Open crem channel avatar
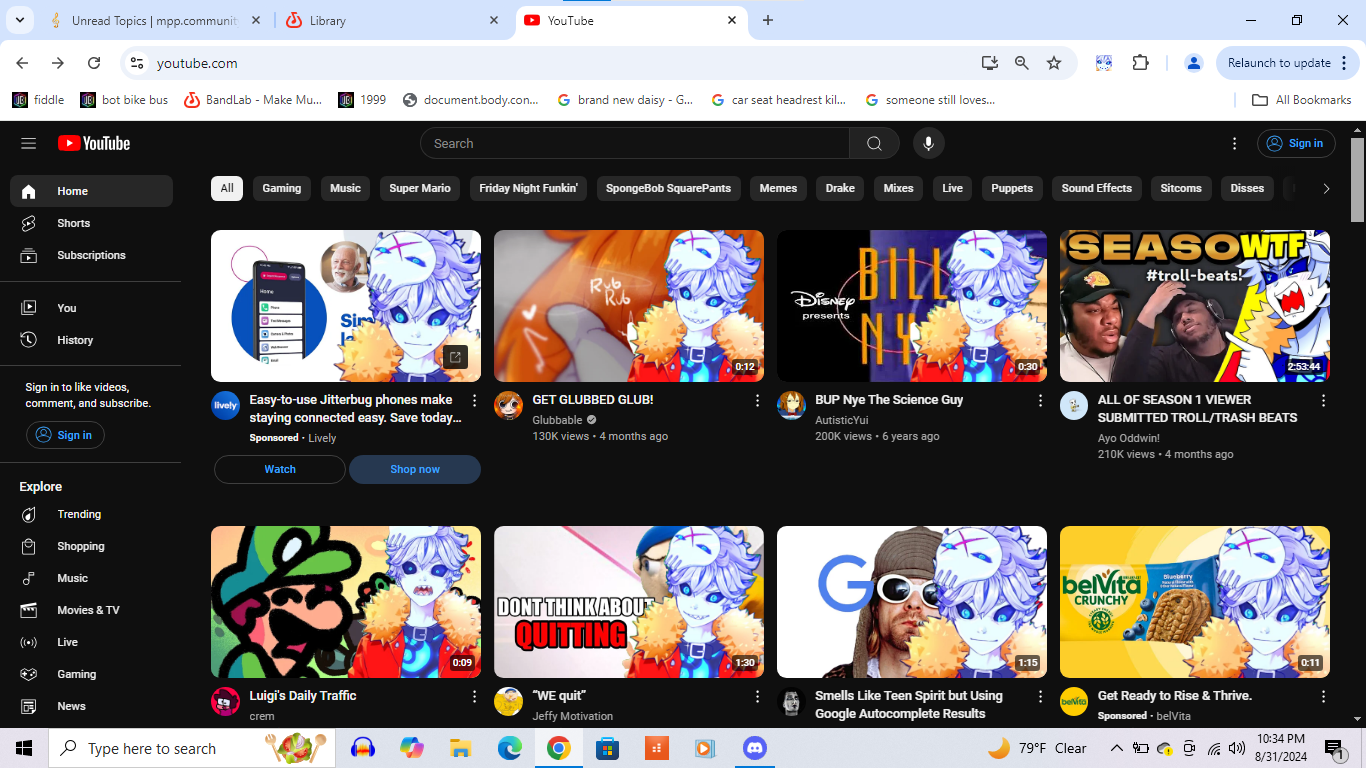The height and width of the screenshot is (768, 1366). [x=225, y=701]
